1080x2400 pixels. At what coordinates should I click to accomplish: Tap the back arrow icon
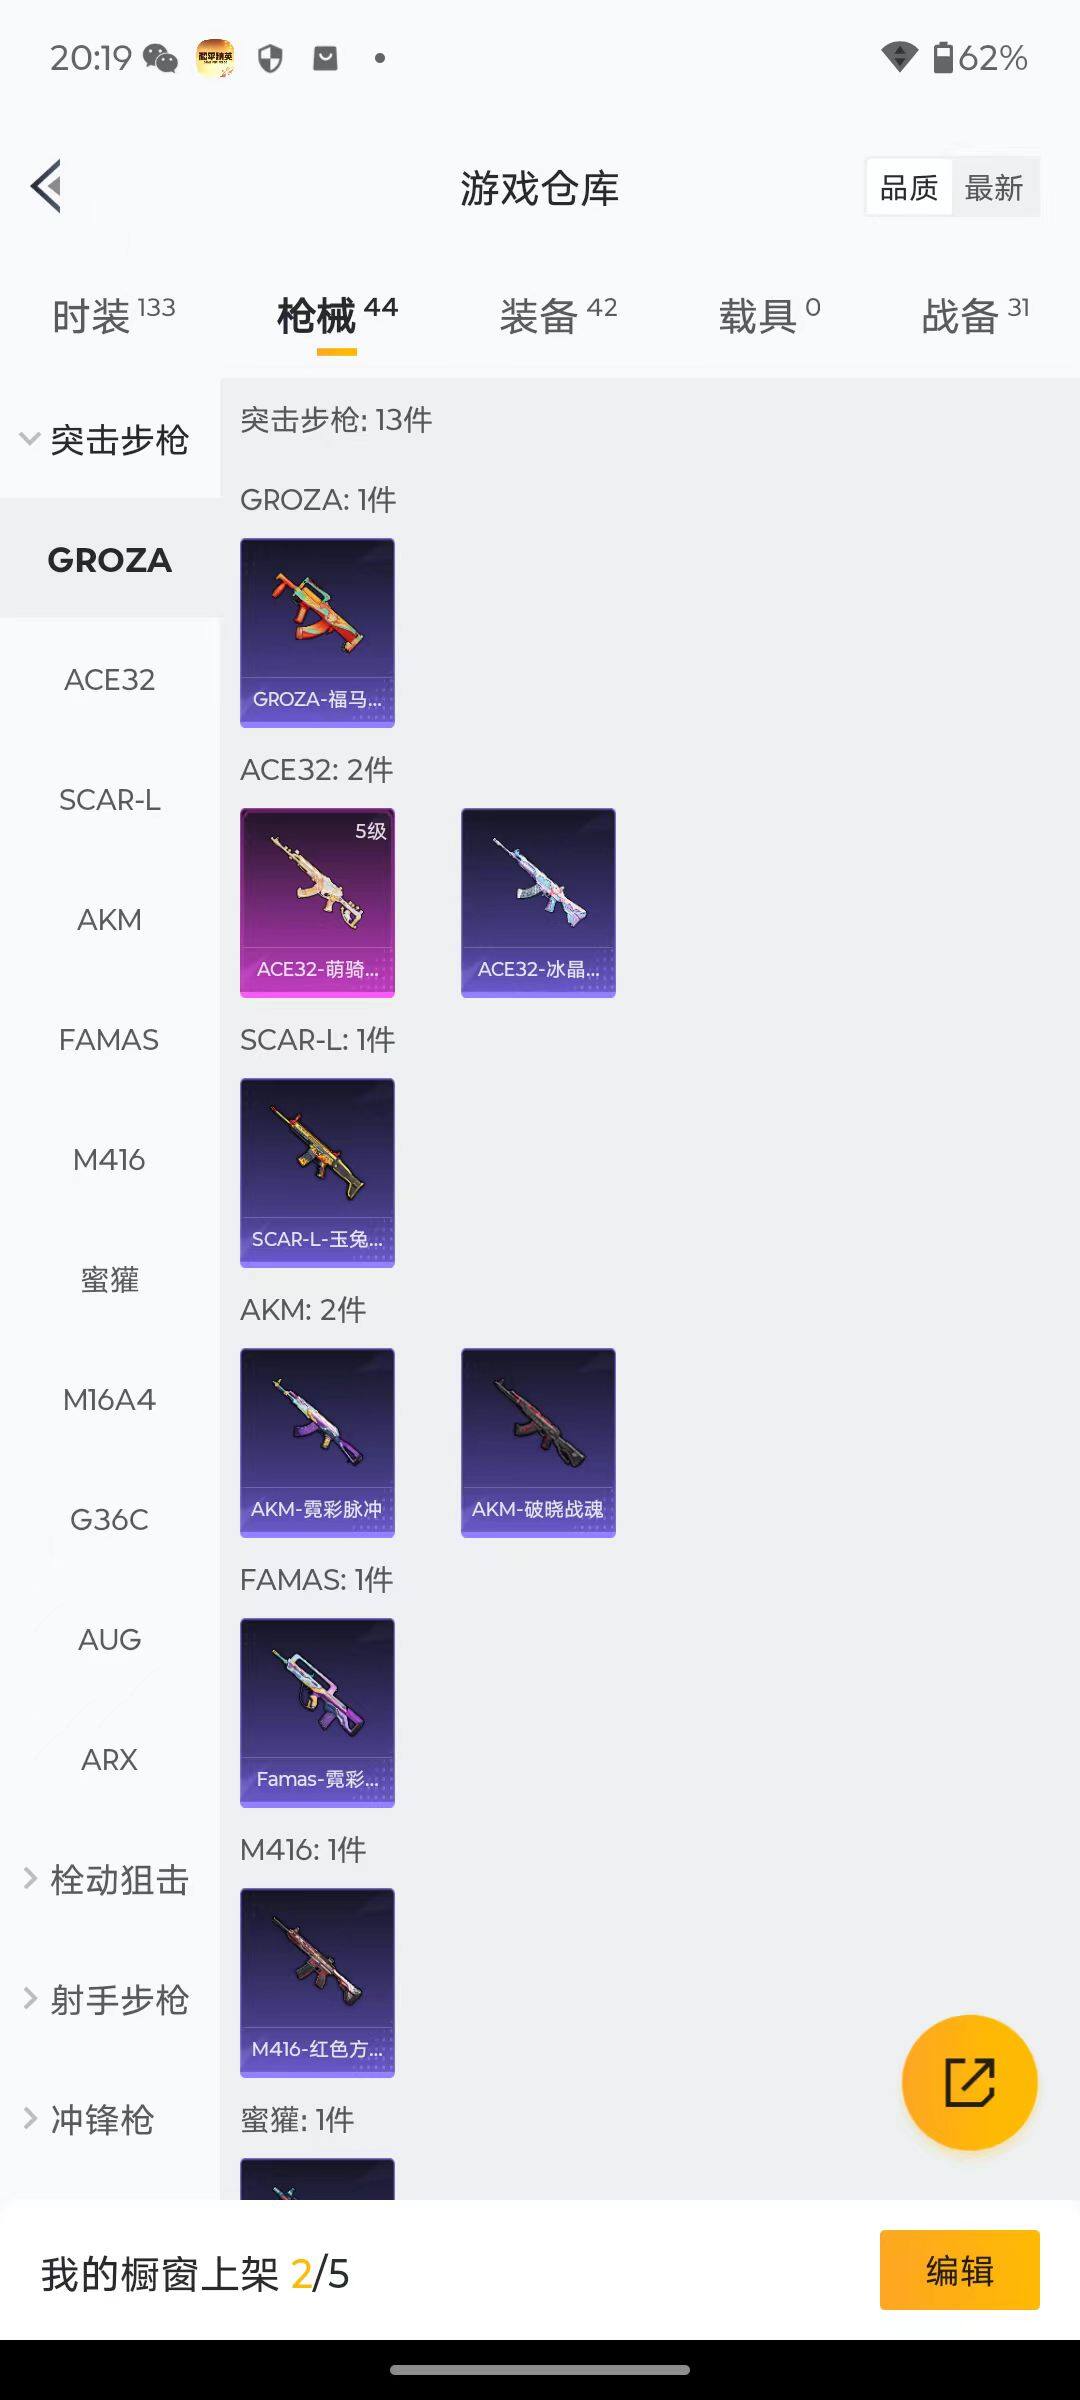tap(47, 186)
